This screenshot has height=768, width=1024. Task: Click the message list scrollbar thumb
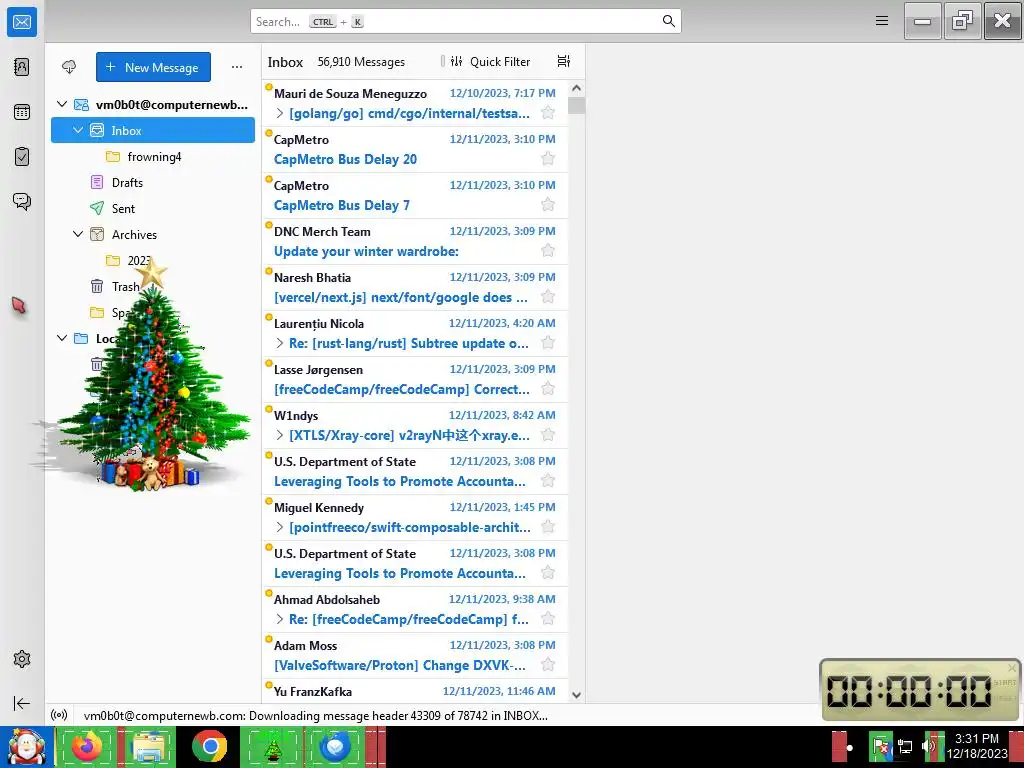pyautogui.click(x=576, y=105)
